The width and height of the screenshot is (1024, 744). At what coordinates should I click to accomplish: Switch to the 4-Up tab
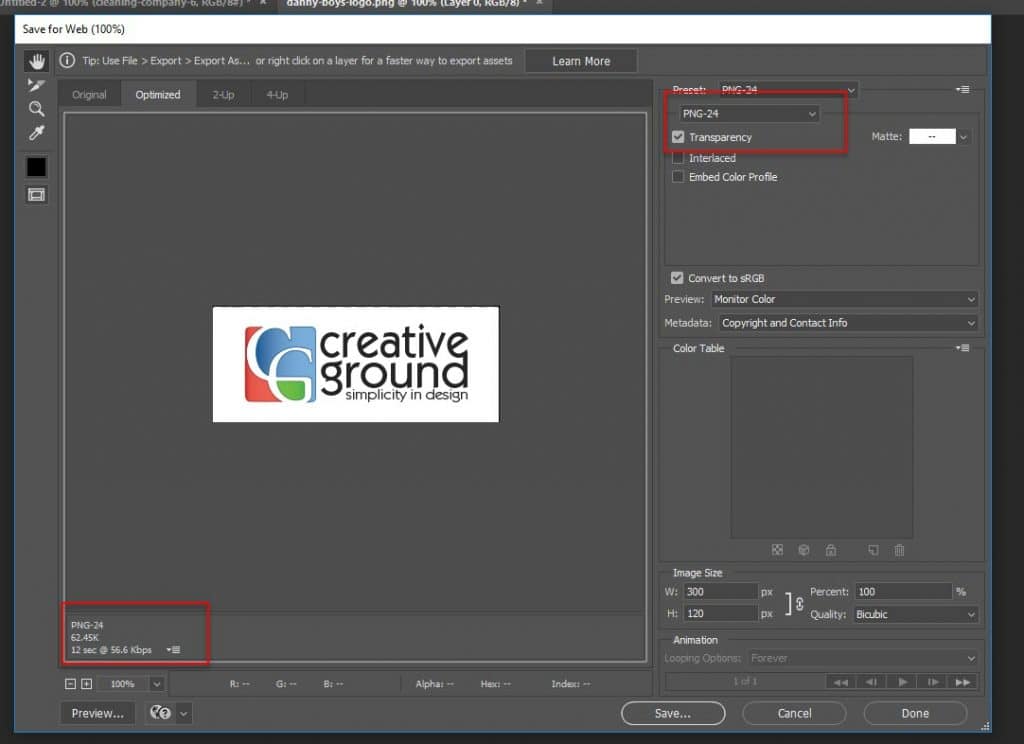(277, 95)
